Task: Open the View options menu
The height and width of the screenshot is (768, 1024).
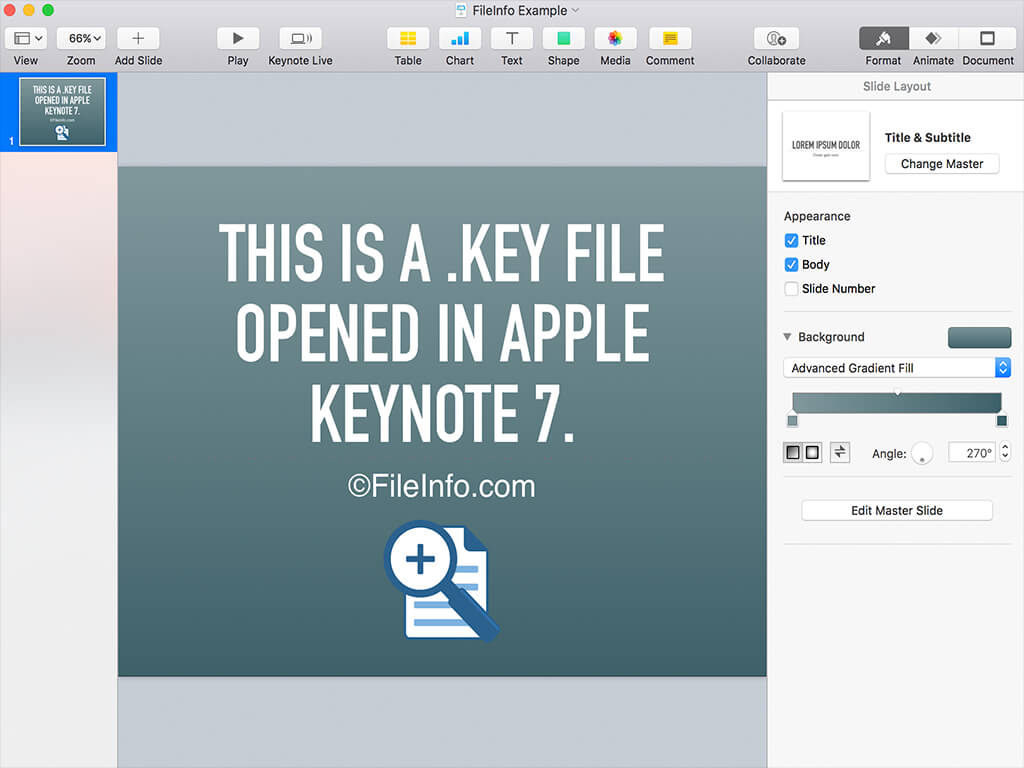Action: pyautogui.click(x=25, y=39)
